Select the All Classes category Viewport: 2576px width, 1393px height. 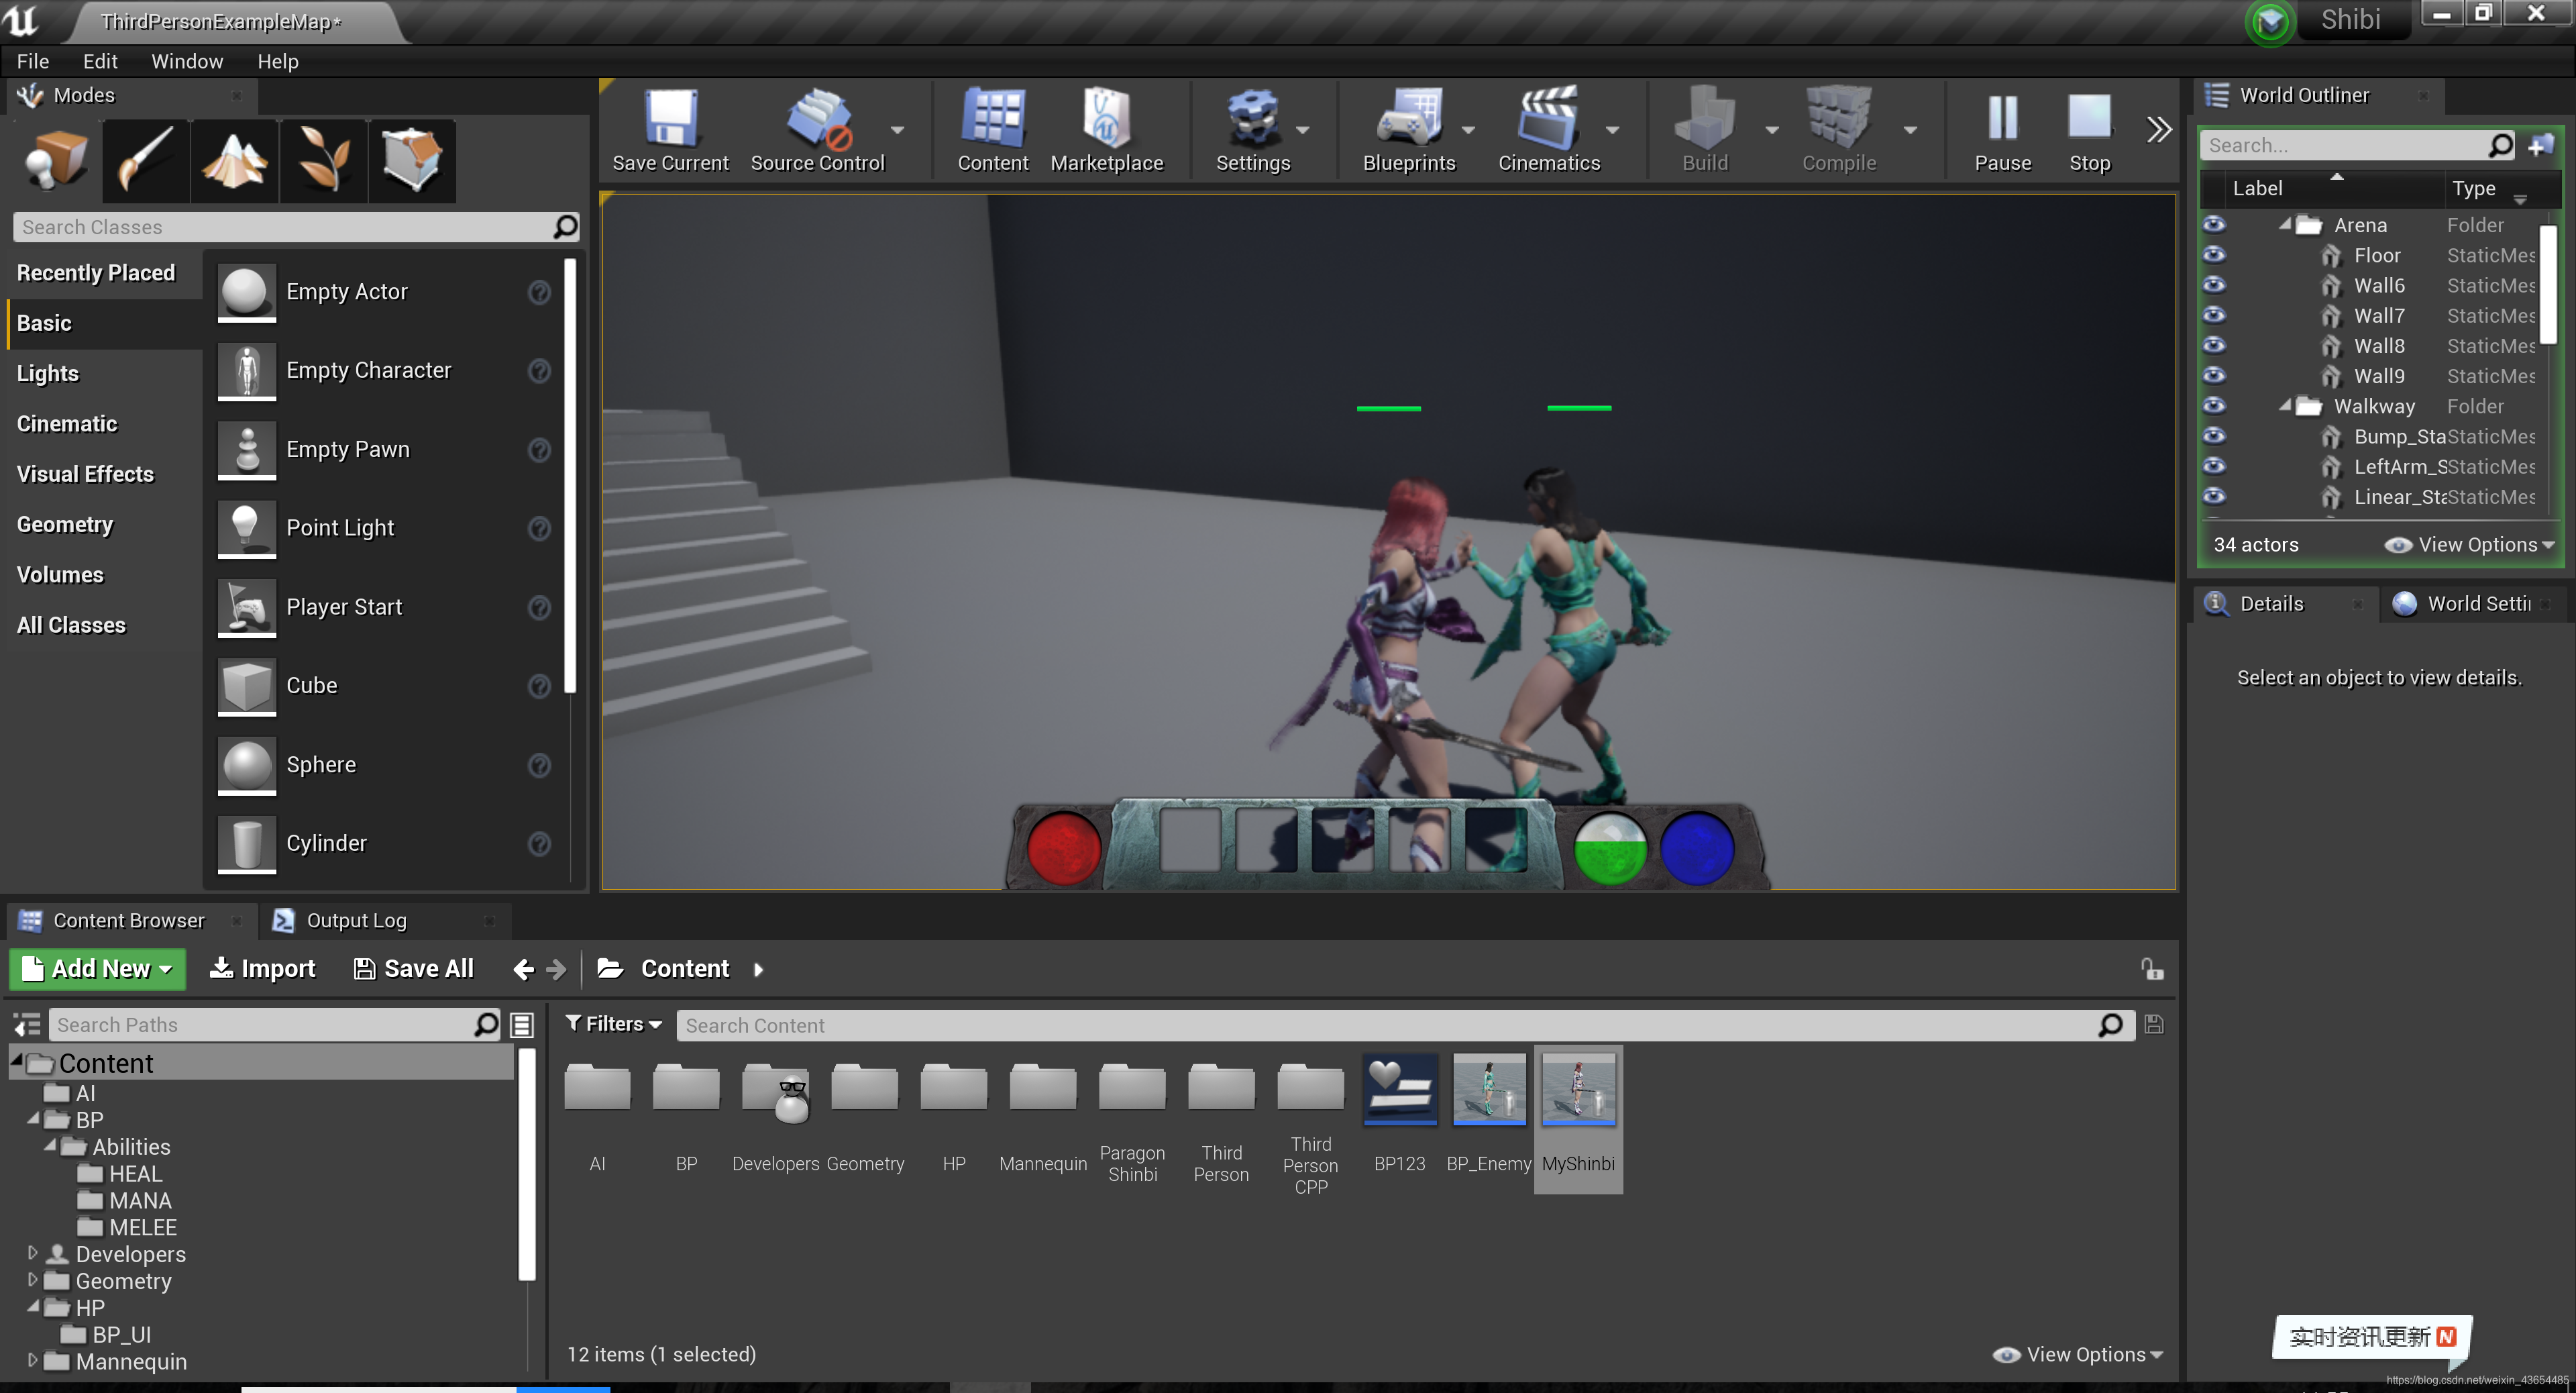pos(71,625)
